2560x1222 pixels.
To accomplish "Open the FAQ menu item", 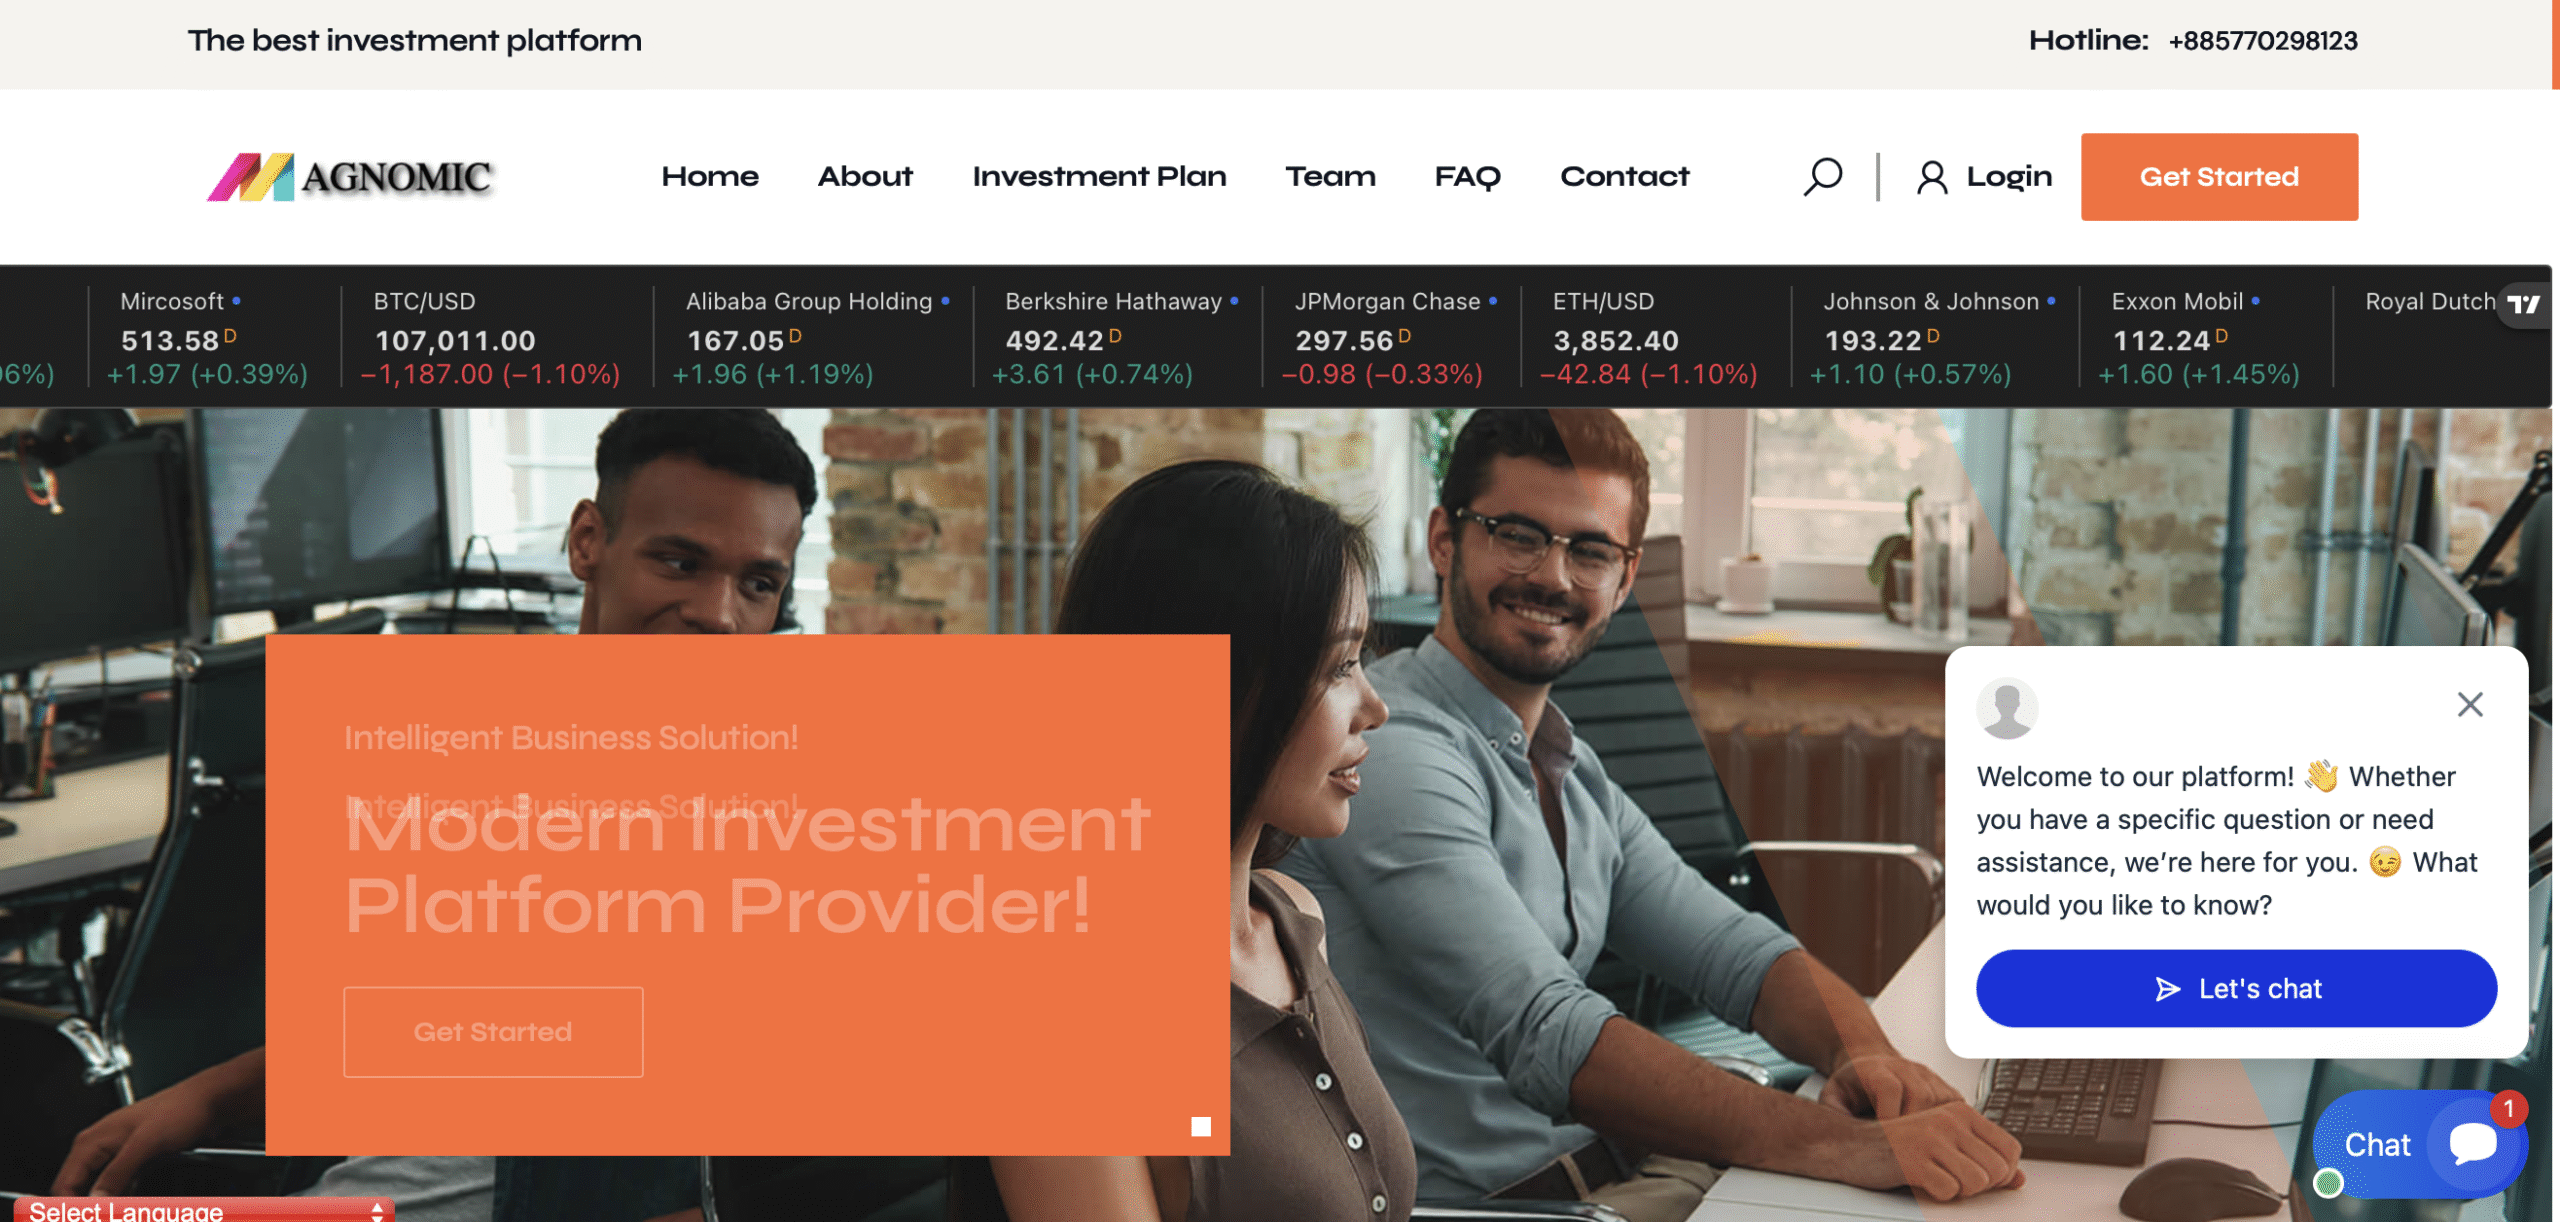I will click(x=1467, y=177).
